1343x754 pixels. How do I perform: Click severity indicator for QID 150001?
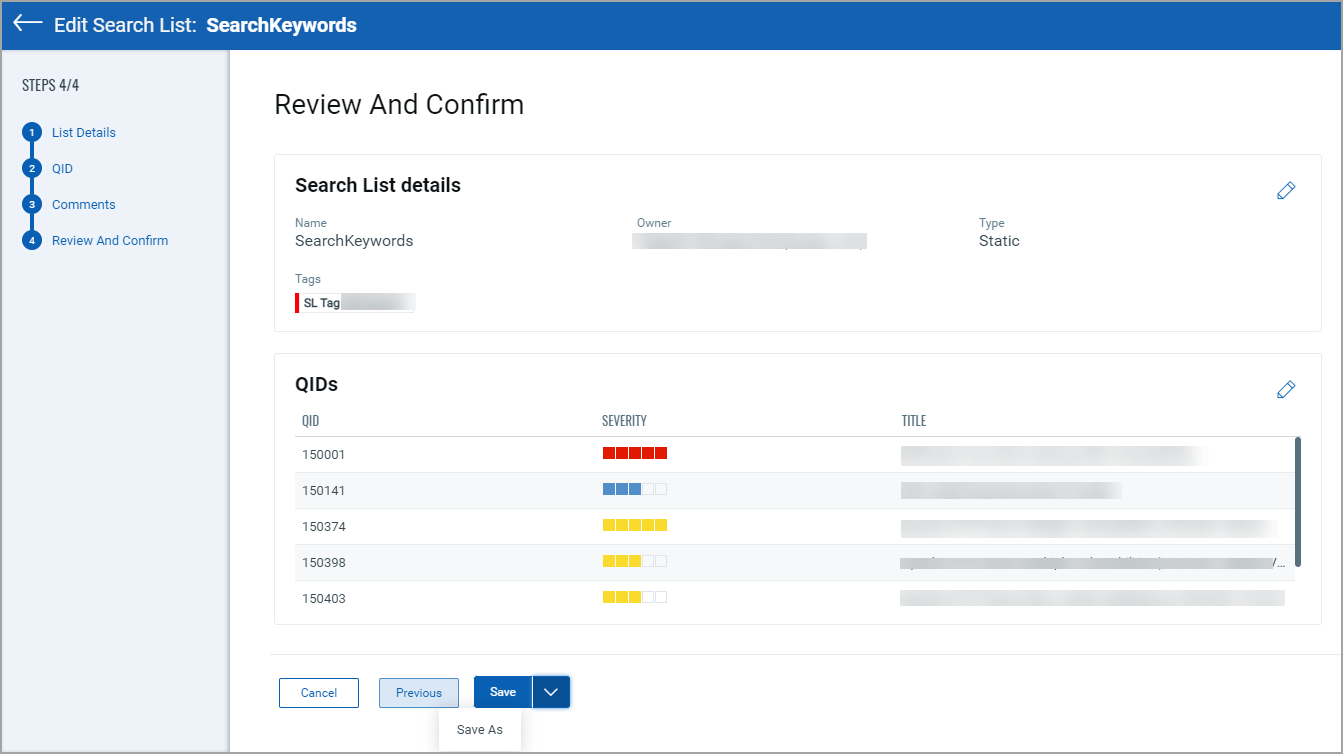634,453
